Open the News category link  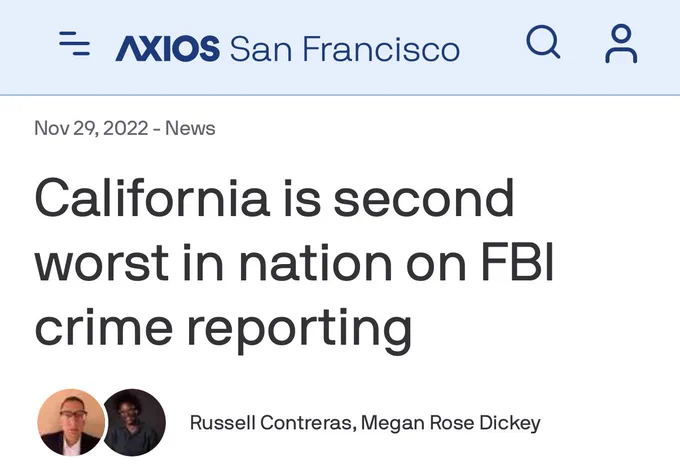pos(190,128)
